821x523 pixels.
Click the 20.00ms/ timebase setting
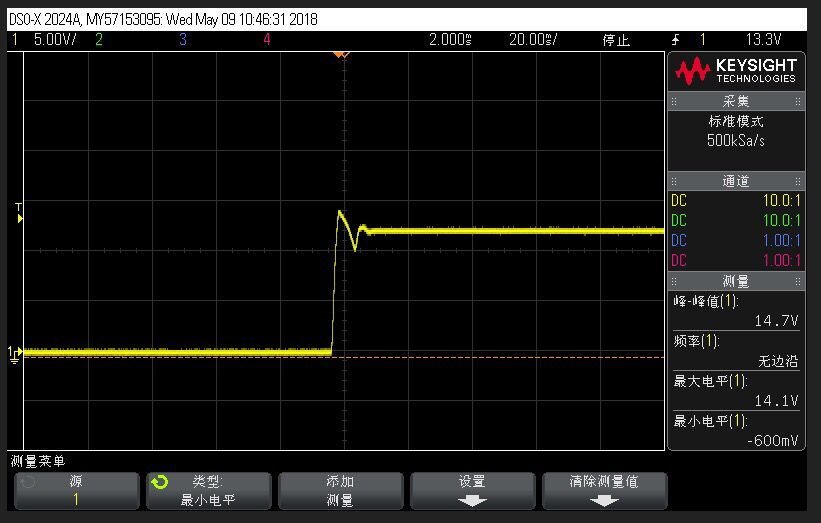pos(533,39)
